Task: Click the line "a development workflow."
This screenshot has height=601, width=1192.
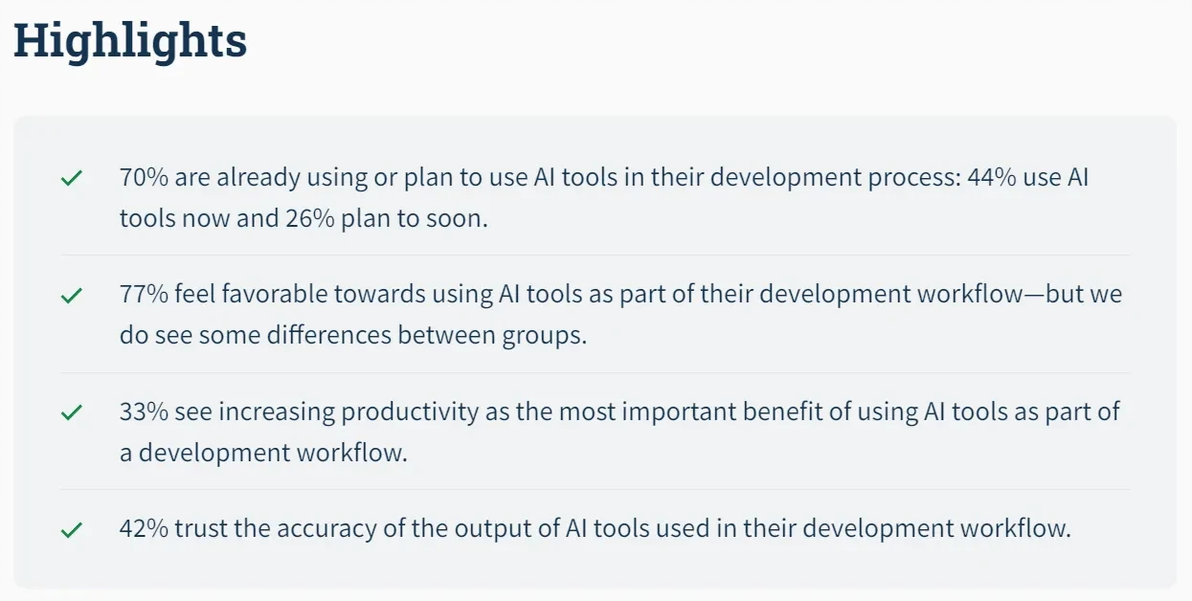Action: tap(264, 452)
